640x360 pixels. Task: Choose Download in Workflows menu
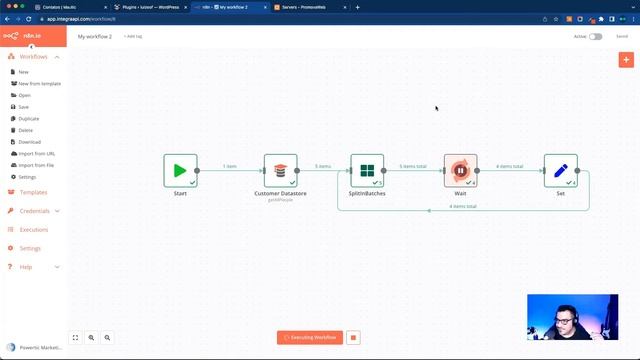click(29, 142)
